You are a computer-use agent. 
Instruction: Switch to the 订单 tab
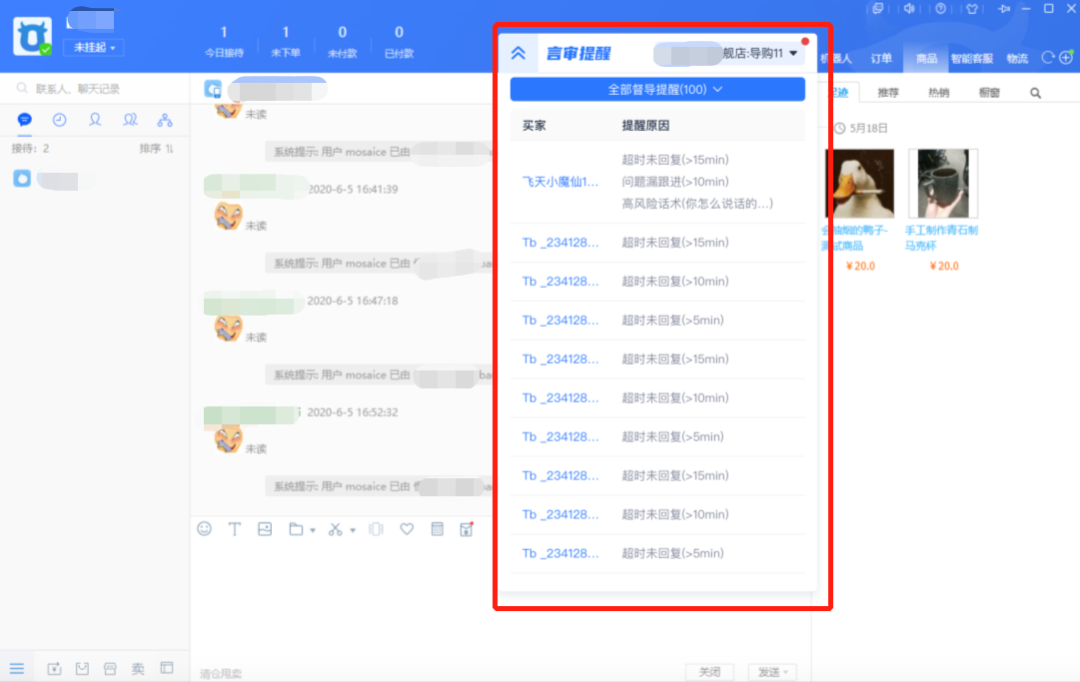pyautogui.click(x=881, y=59)
